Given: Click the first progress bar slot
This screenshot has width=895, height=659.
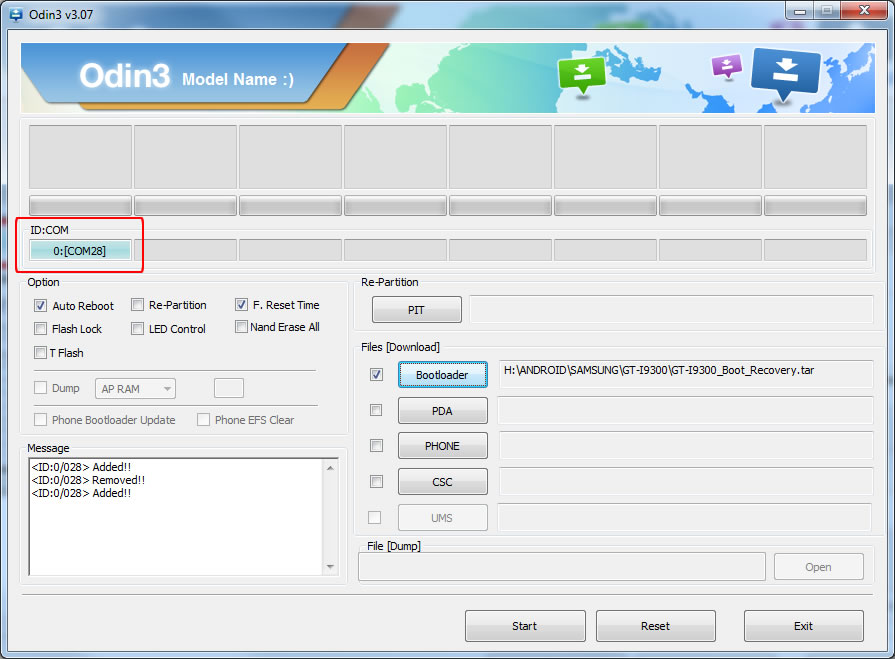Looking at the screenshot, I should click(x=80, y=205).
